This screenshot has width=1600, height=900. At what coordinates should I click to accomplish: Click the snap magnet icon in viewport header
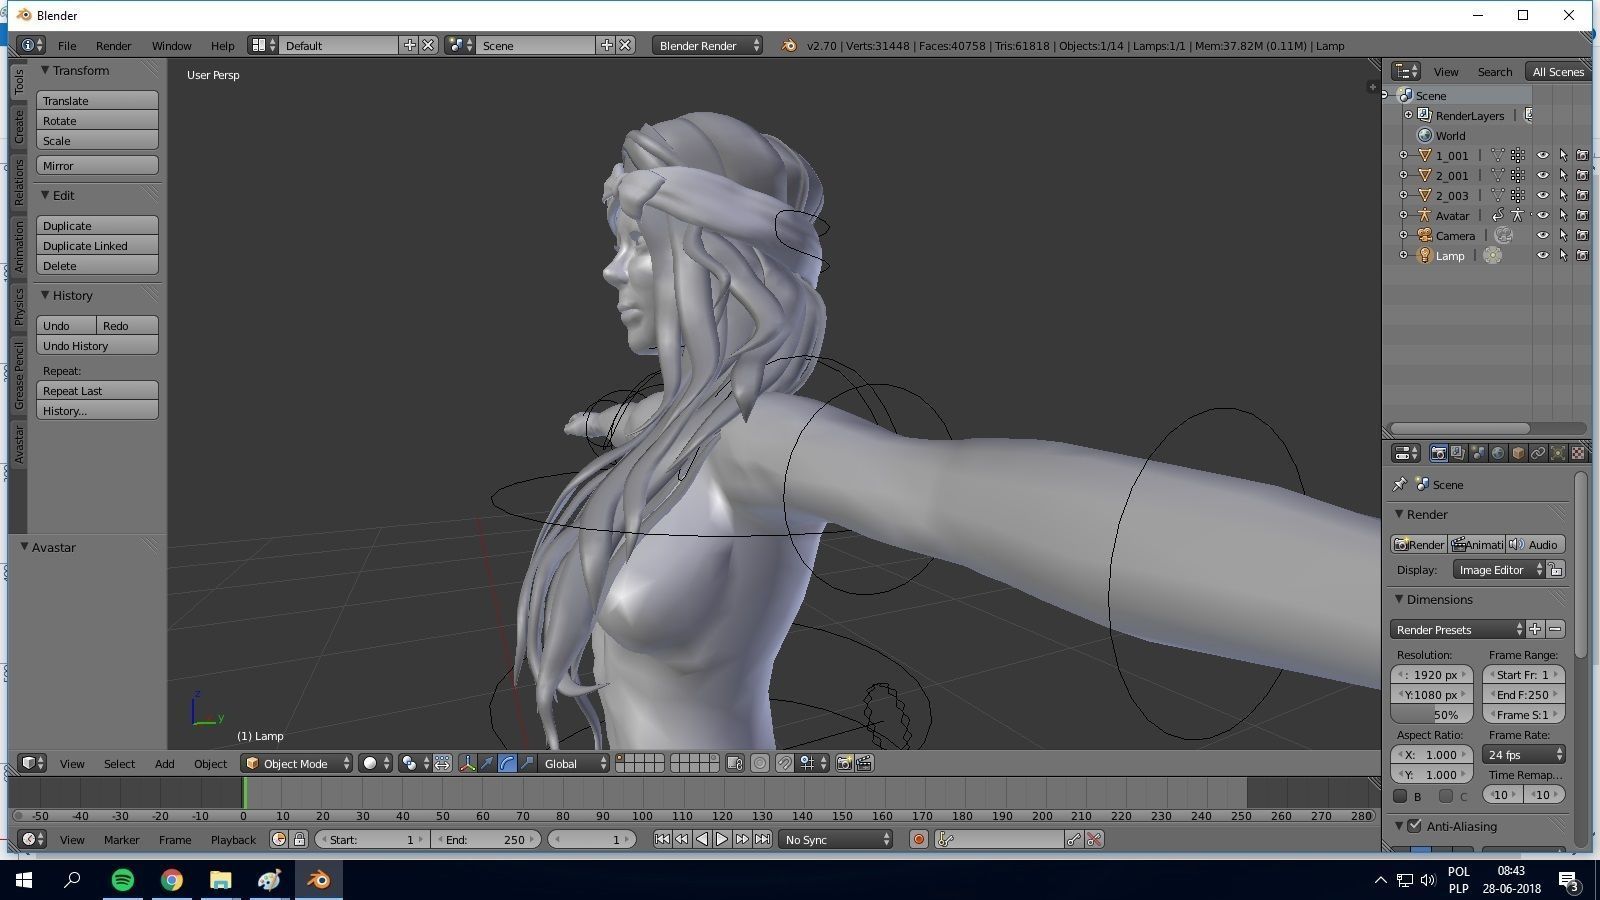785,763
